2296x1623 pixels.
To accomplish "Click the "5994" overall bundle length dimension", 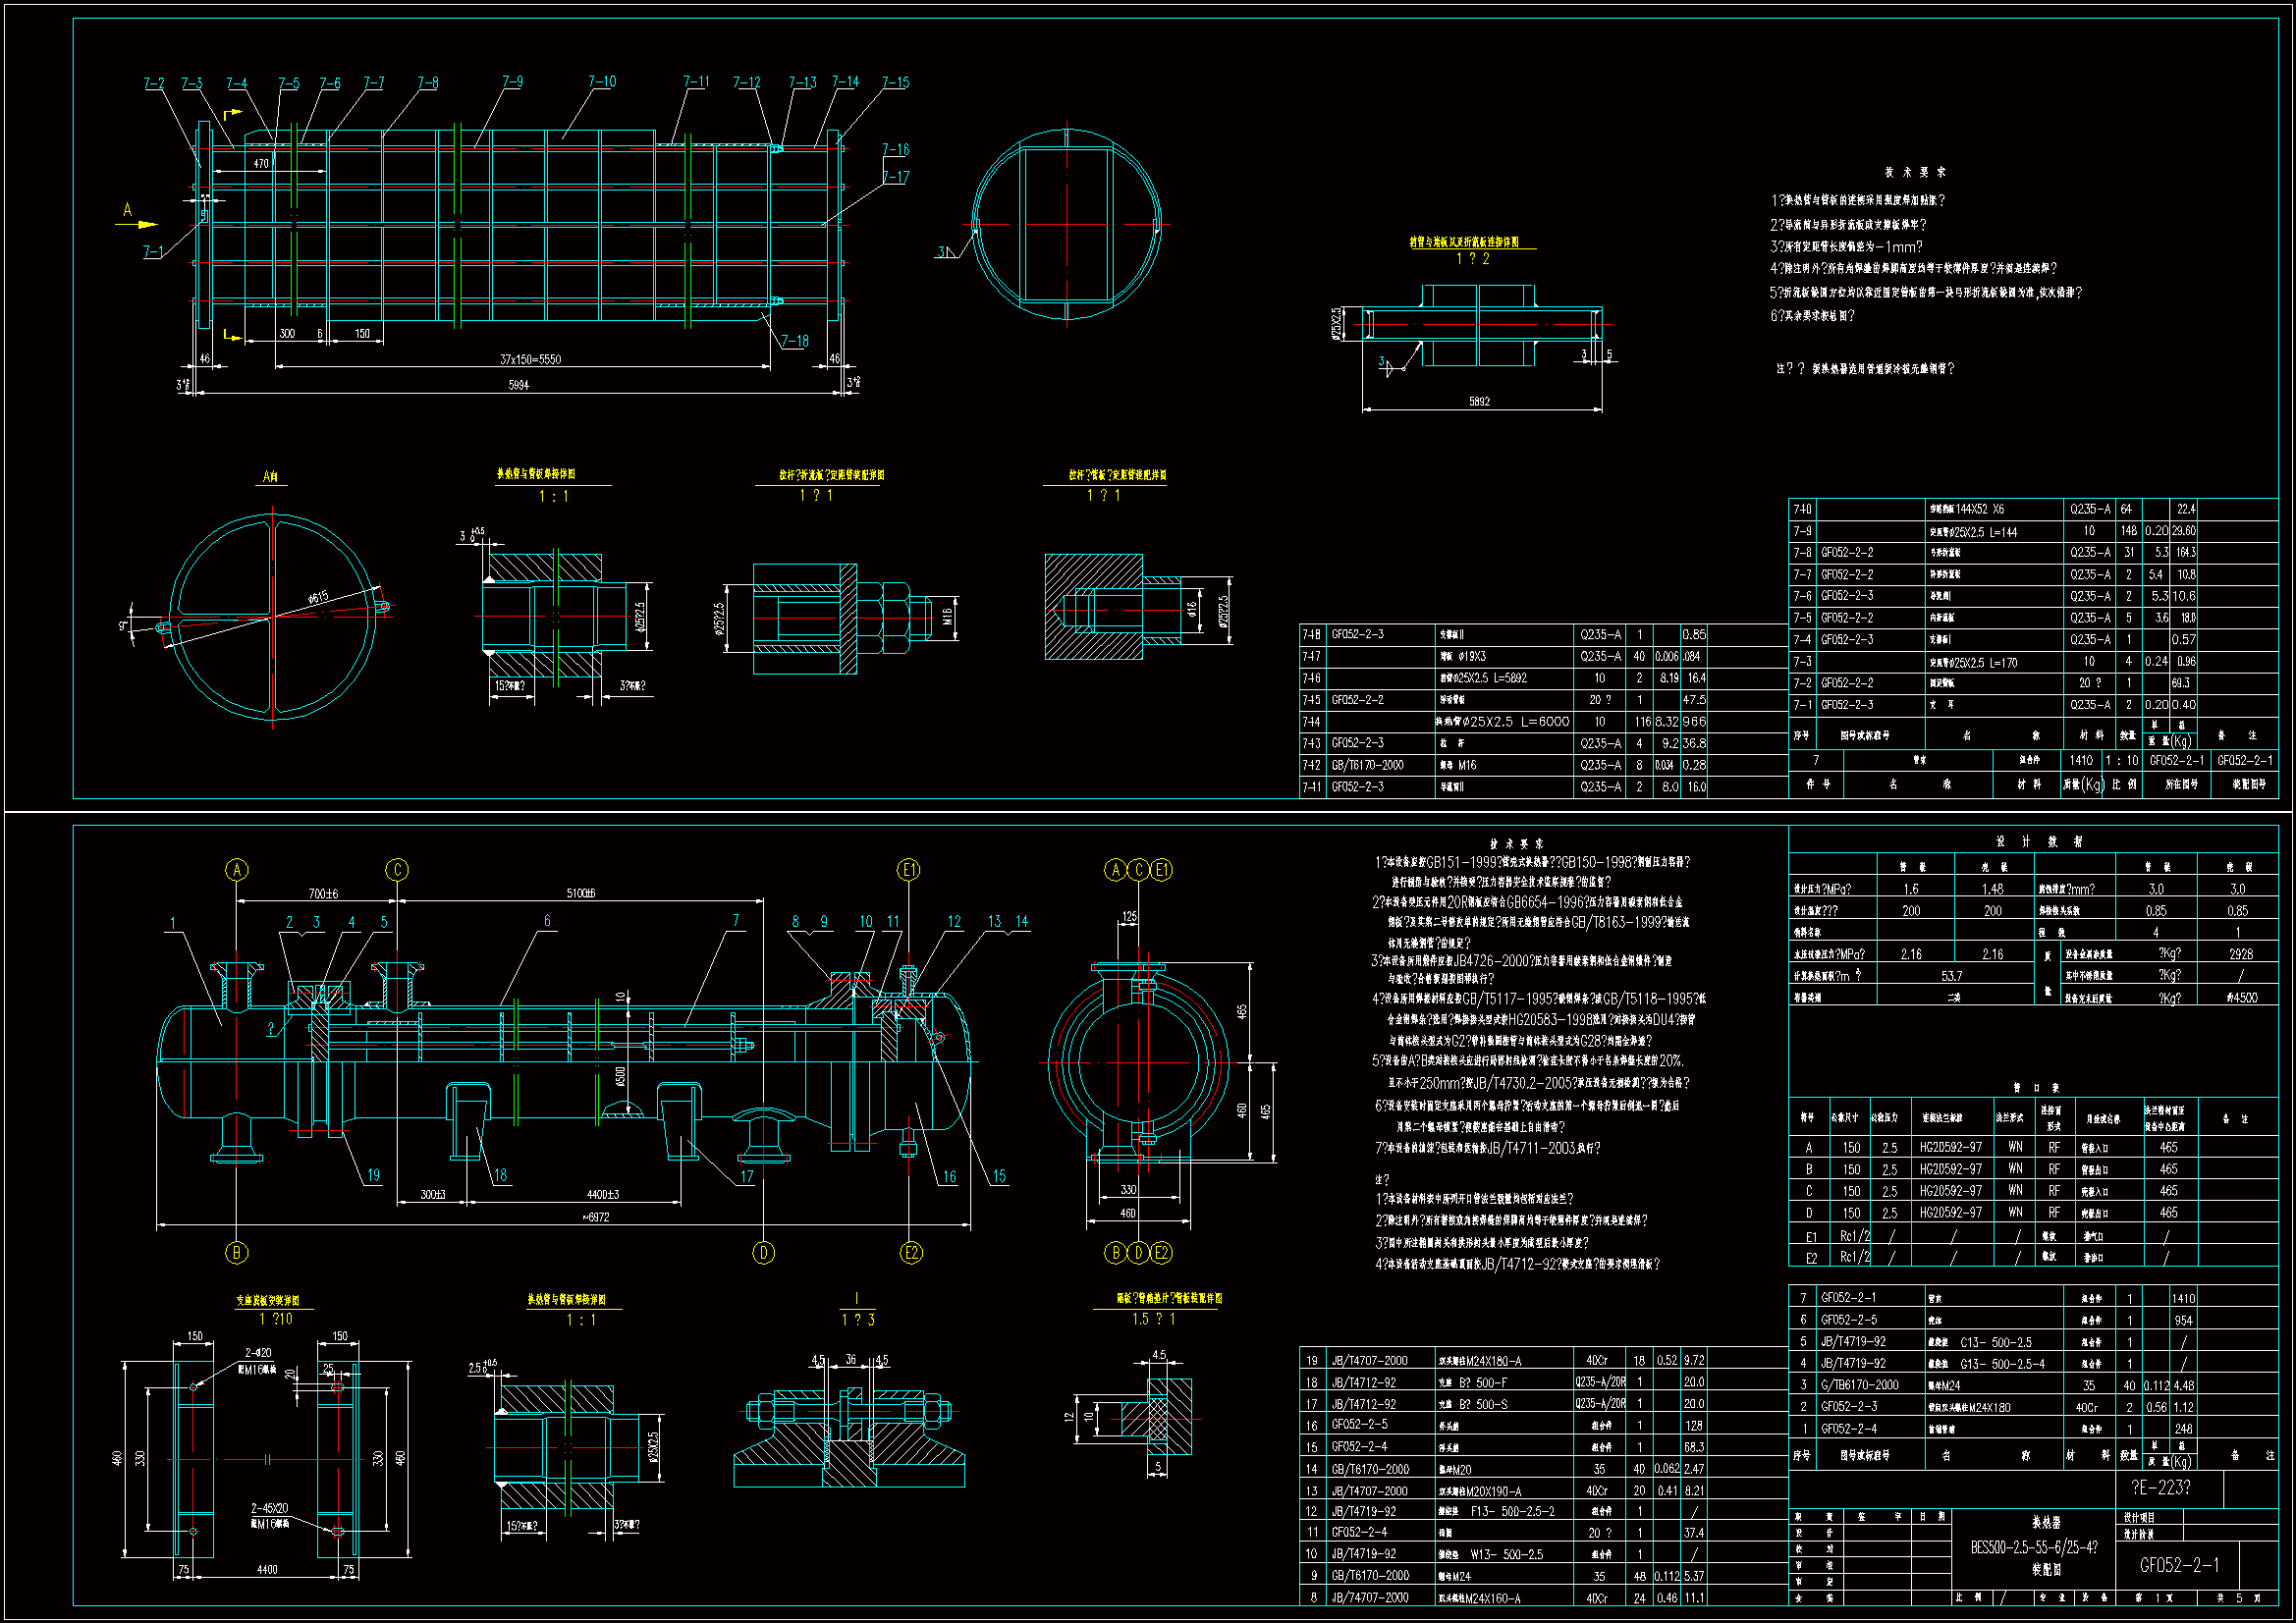I will pos(518,385).
